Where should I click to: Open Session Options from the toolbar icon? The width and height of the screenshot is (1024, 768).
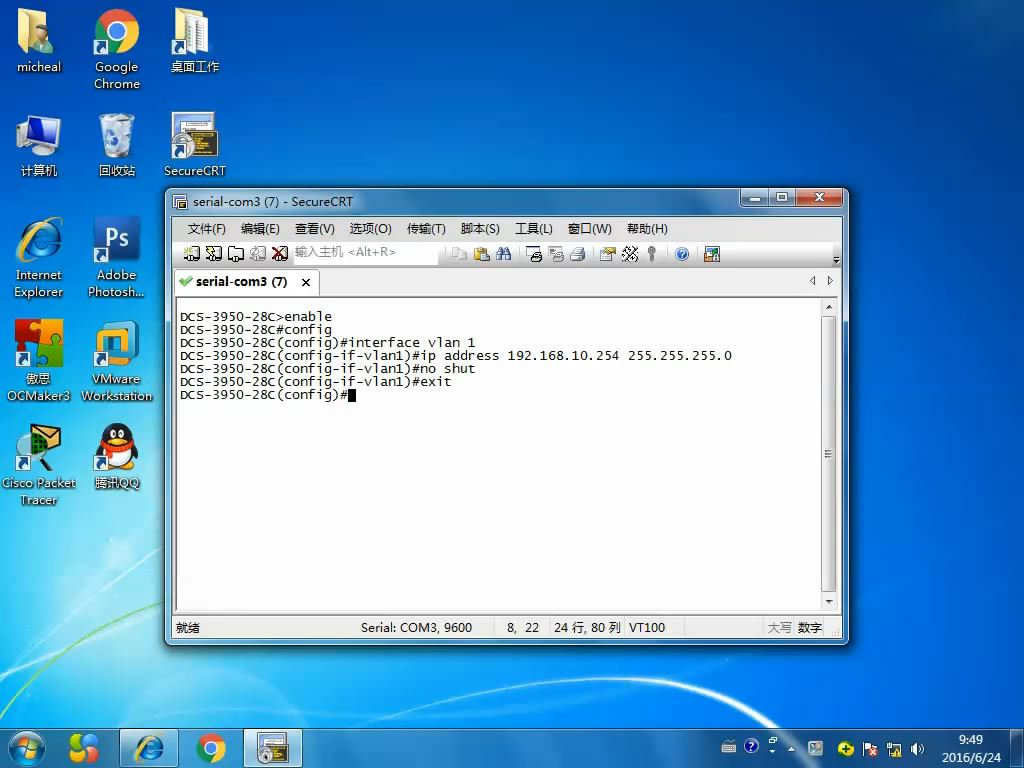point(607,254)
